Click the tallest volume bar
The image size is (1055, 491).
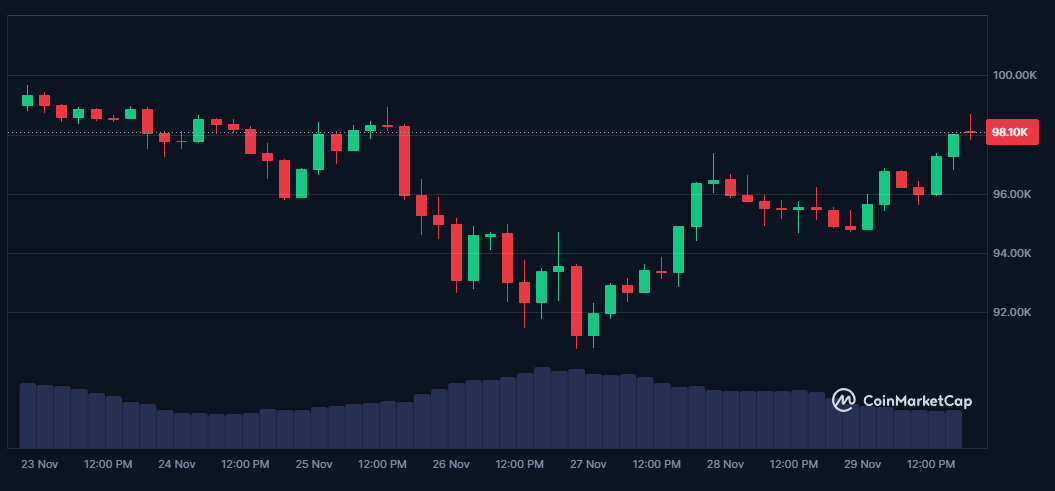pyautogui.click(x=542, y=407)
